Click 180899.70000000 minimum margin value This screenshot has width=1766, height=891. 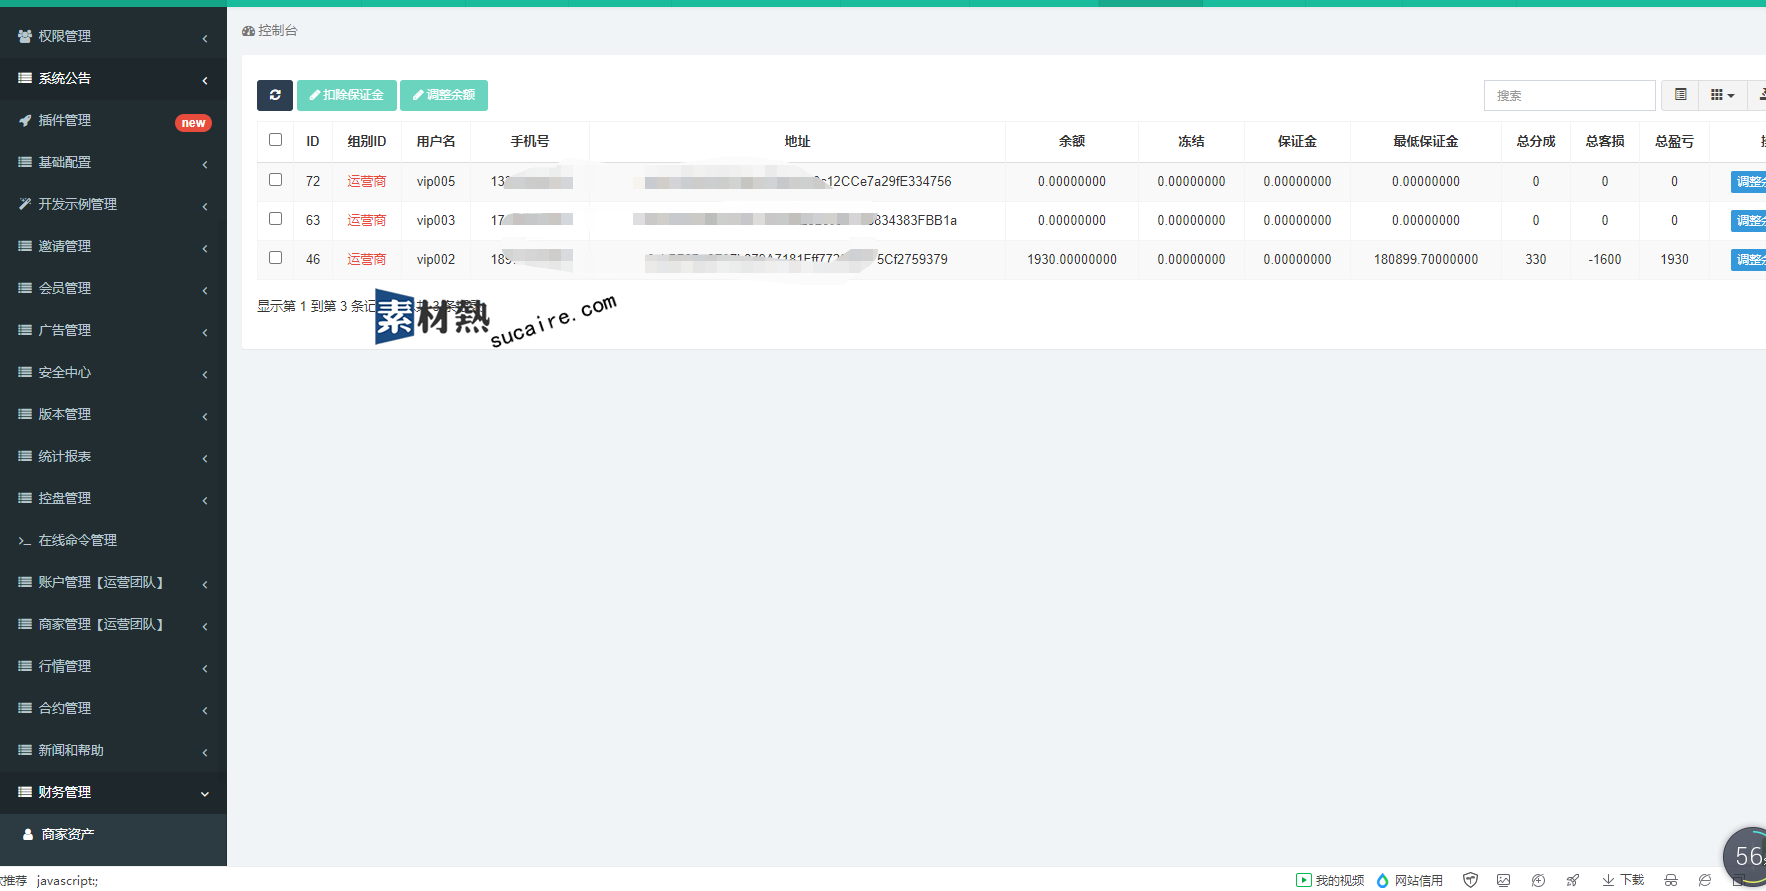click(1426, 259)
